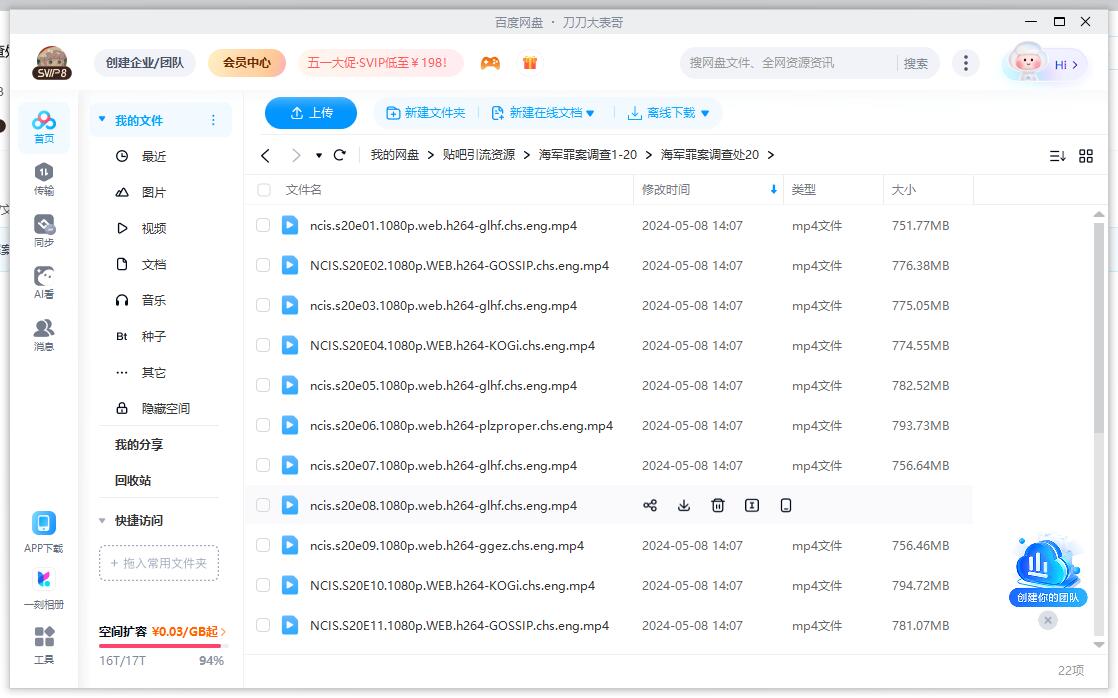Refresh the file list
Viewport: 1118px width, 698px height.
pyautogui.click(x=339, y=155)
